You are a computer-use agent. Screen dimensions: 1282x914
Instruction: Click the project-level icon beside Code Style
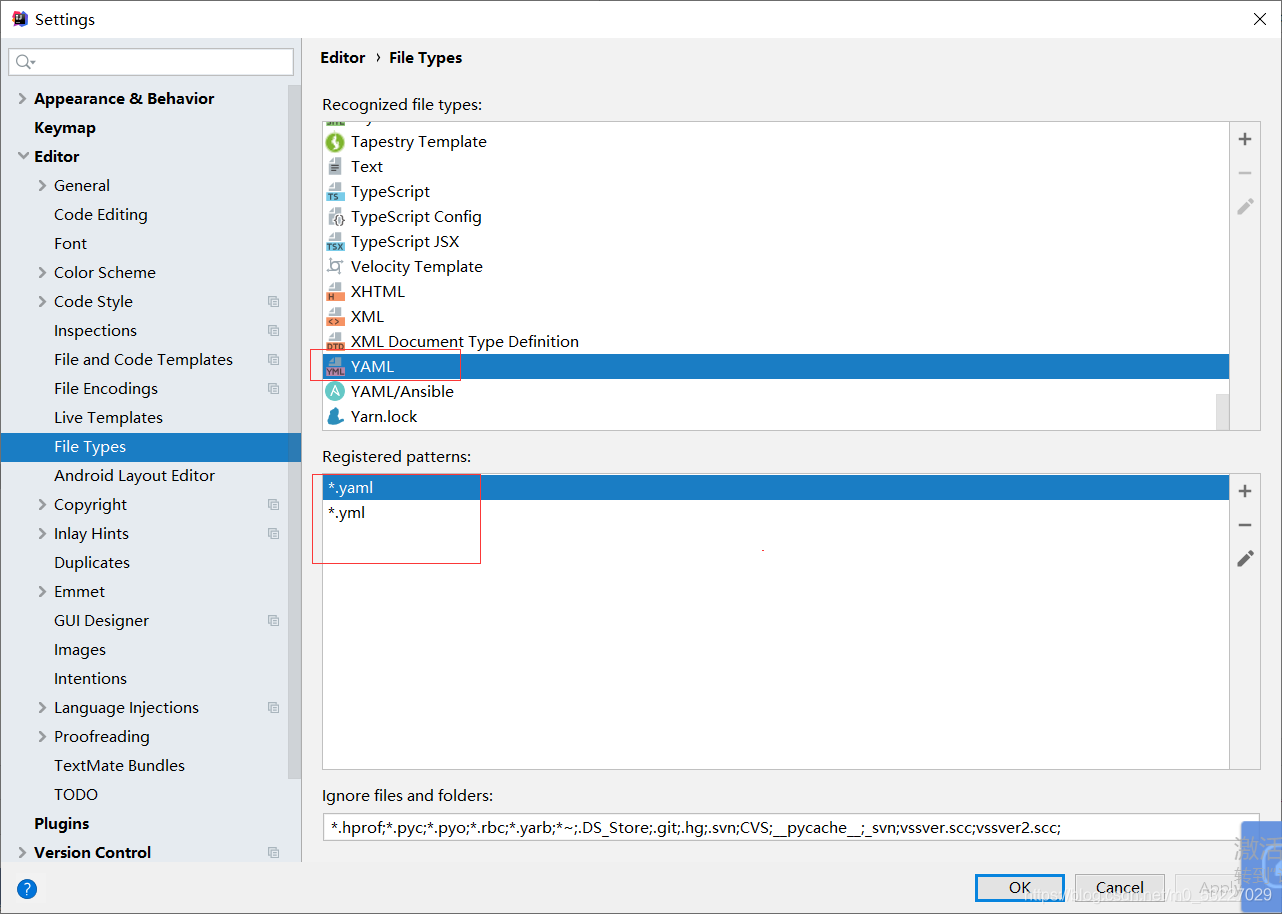pyautogui.click(x=273, y=301)
